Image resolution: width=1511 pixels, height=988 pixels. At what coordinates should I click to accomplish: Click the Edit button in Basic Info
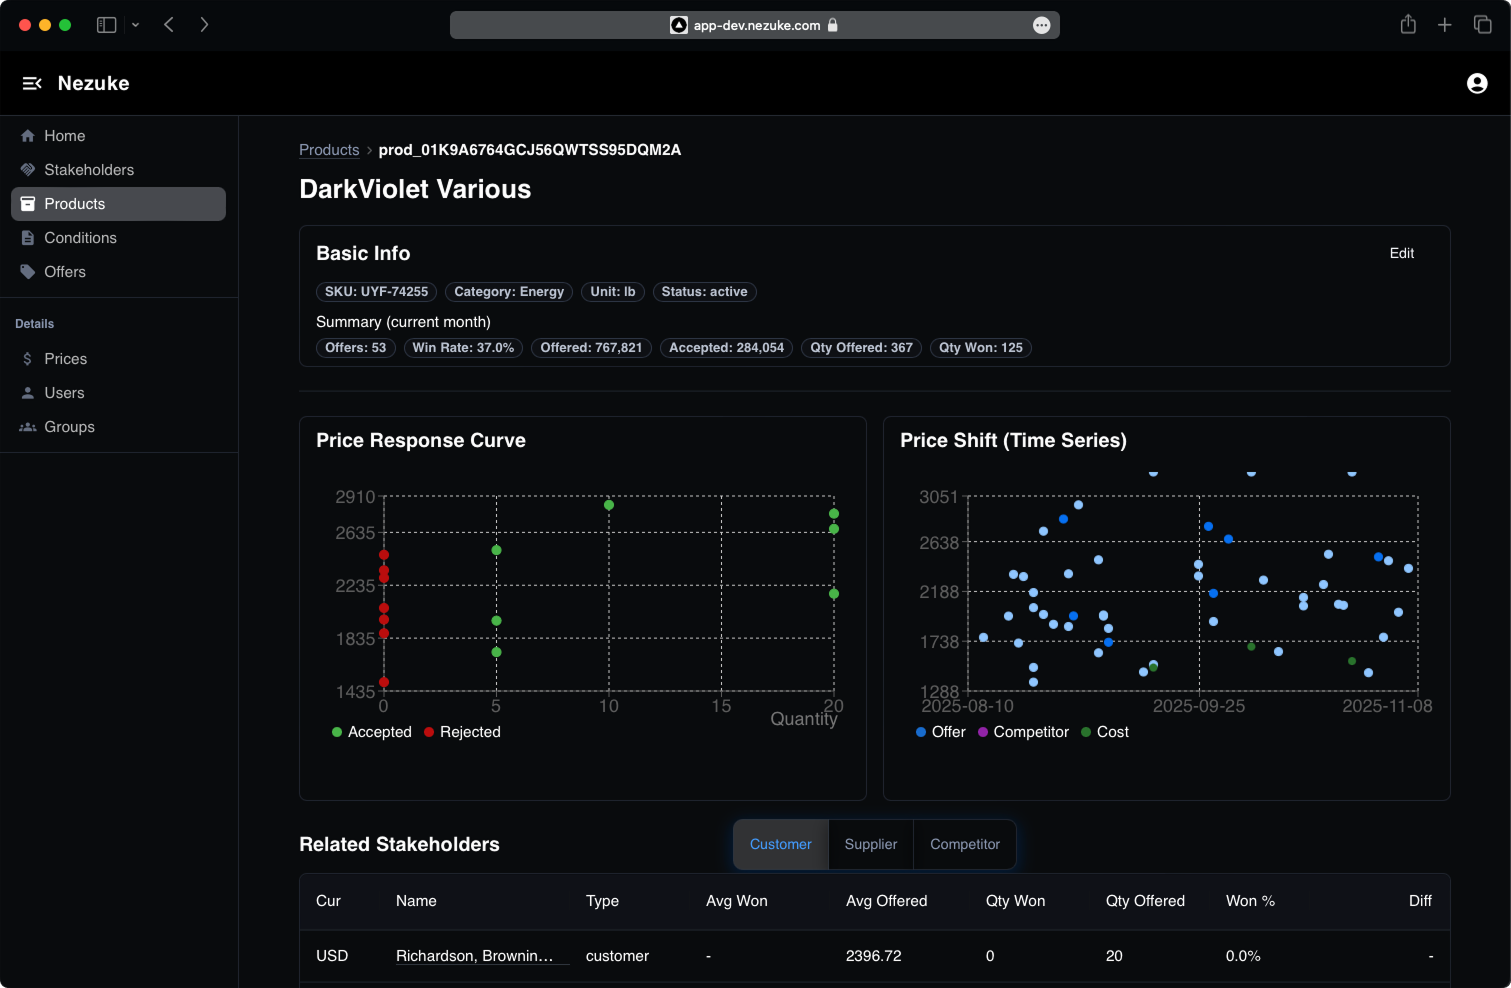(x=1401, y=253)
